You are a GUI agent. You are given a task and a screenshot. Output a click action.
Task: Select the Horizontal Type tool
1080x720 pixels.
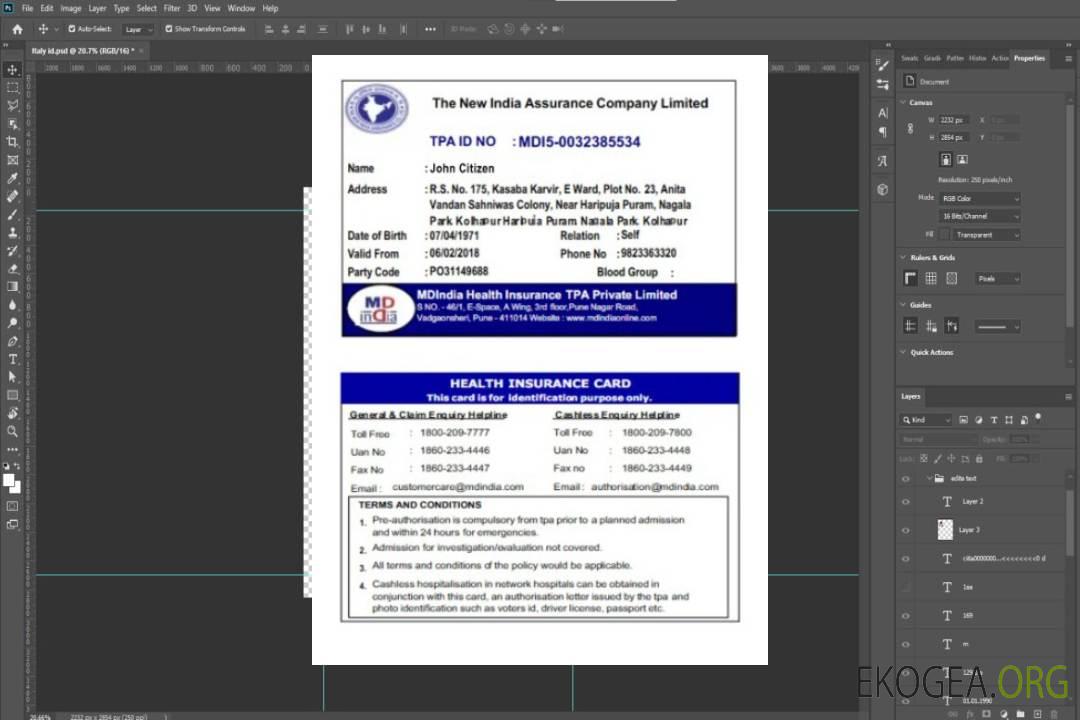click(x=12, y=359)
